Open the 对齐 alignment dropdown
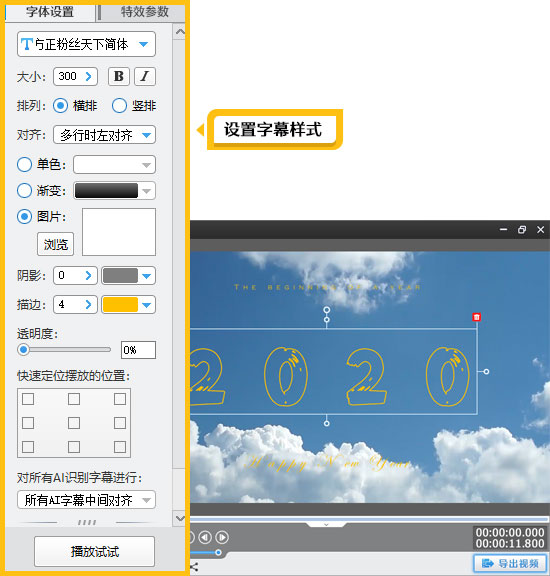The image size is (550, 576). (104, 135)
